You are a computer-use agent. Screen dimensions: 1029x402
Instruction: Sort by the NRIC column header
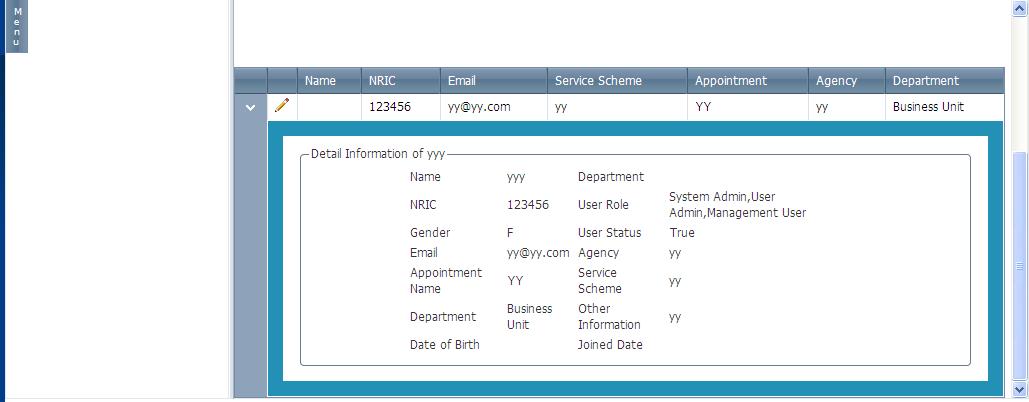[x=382, y=81]
